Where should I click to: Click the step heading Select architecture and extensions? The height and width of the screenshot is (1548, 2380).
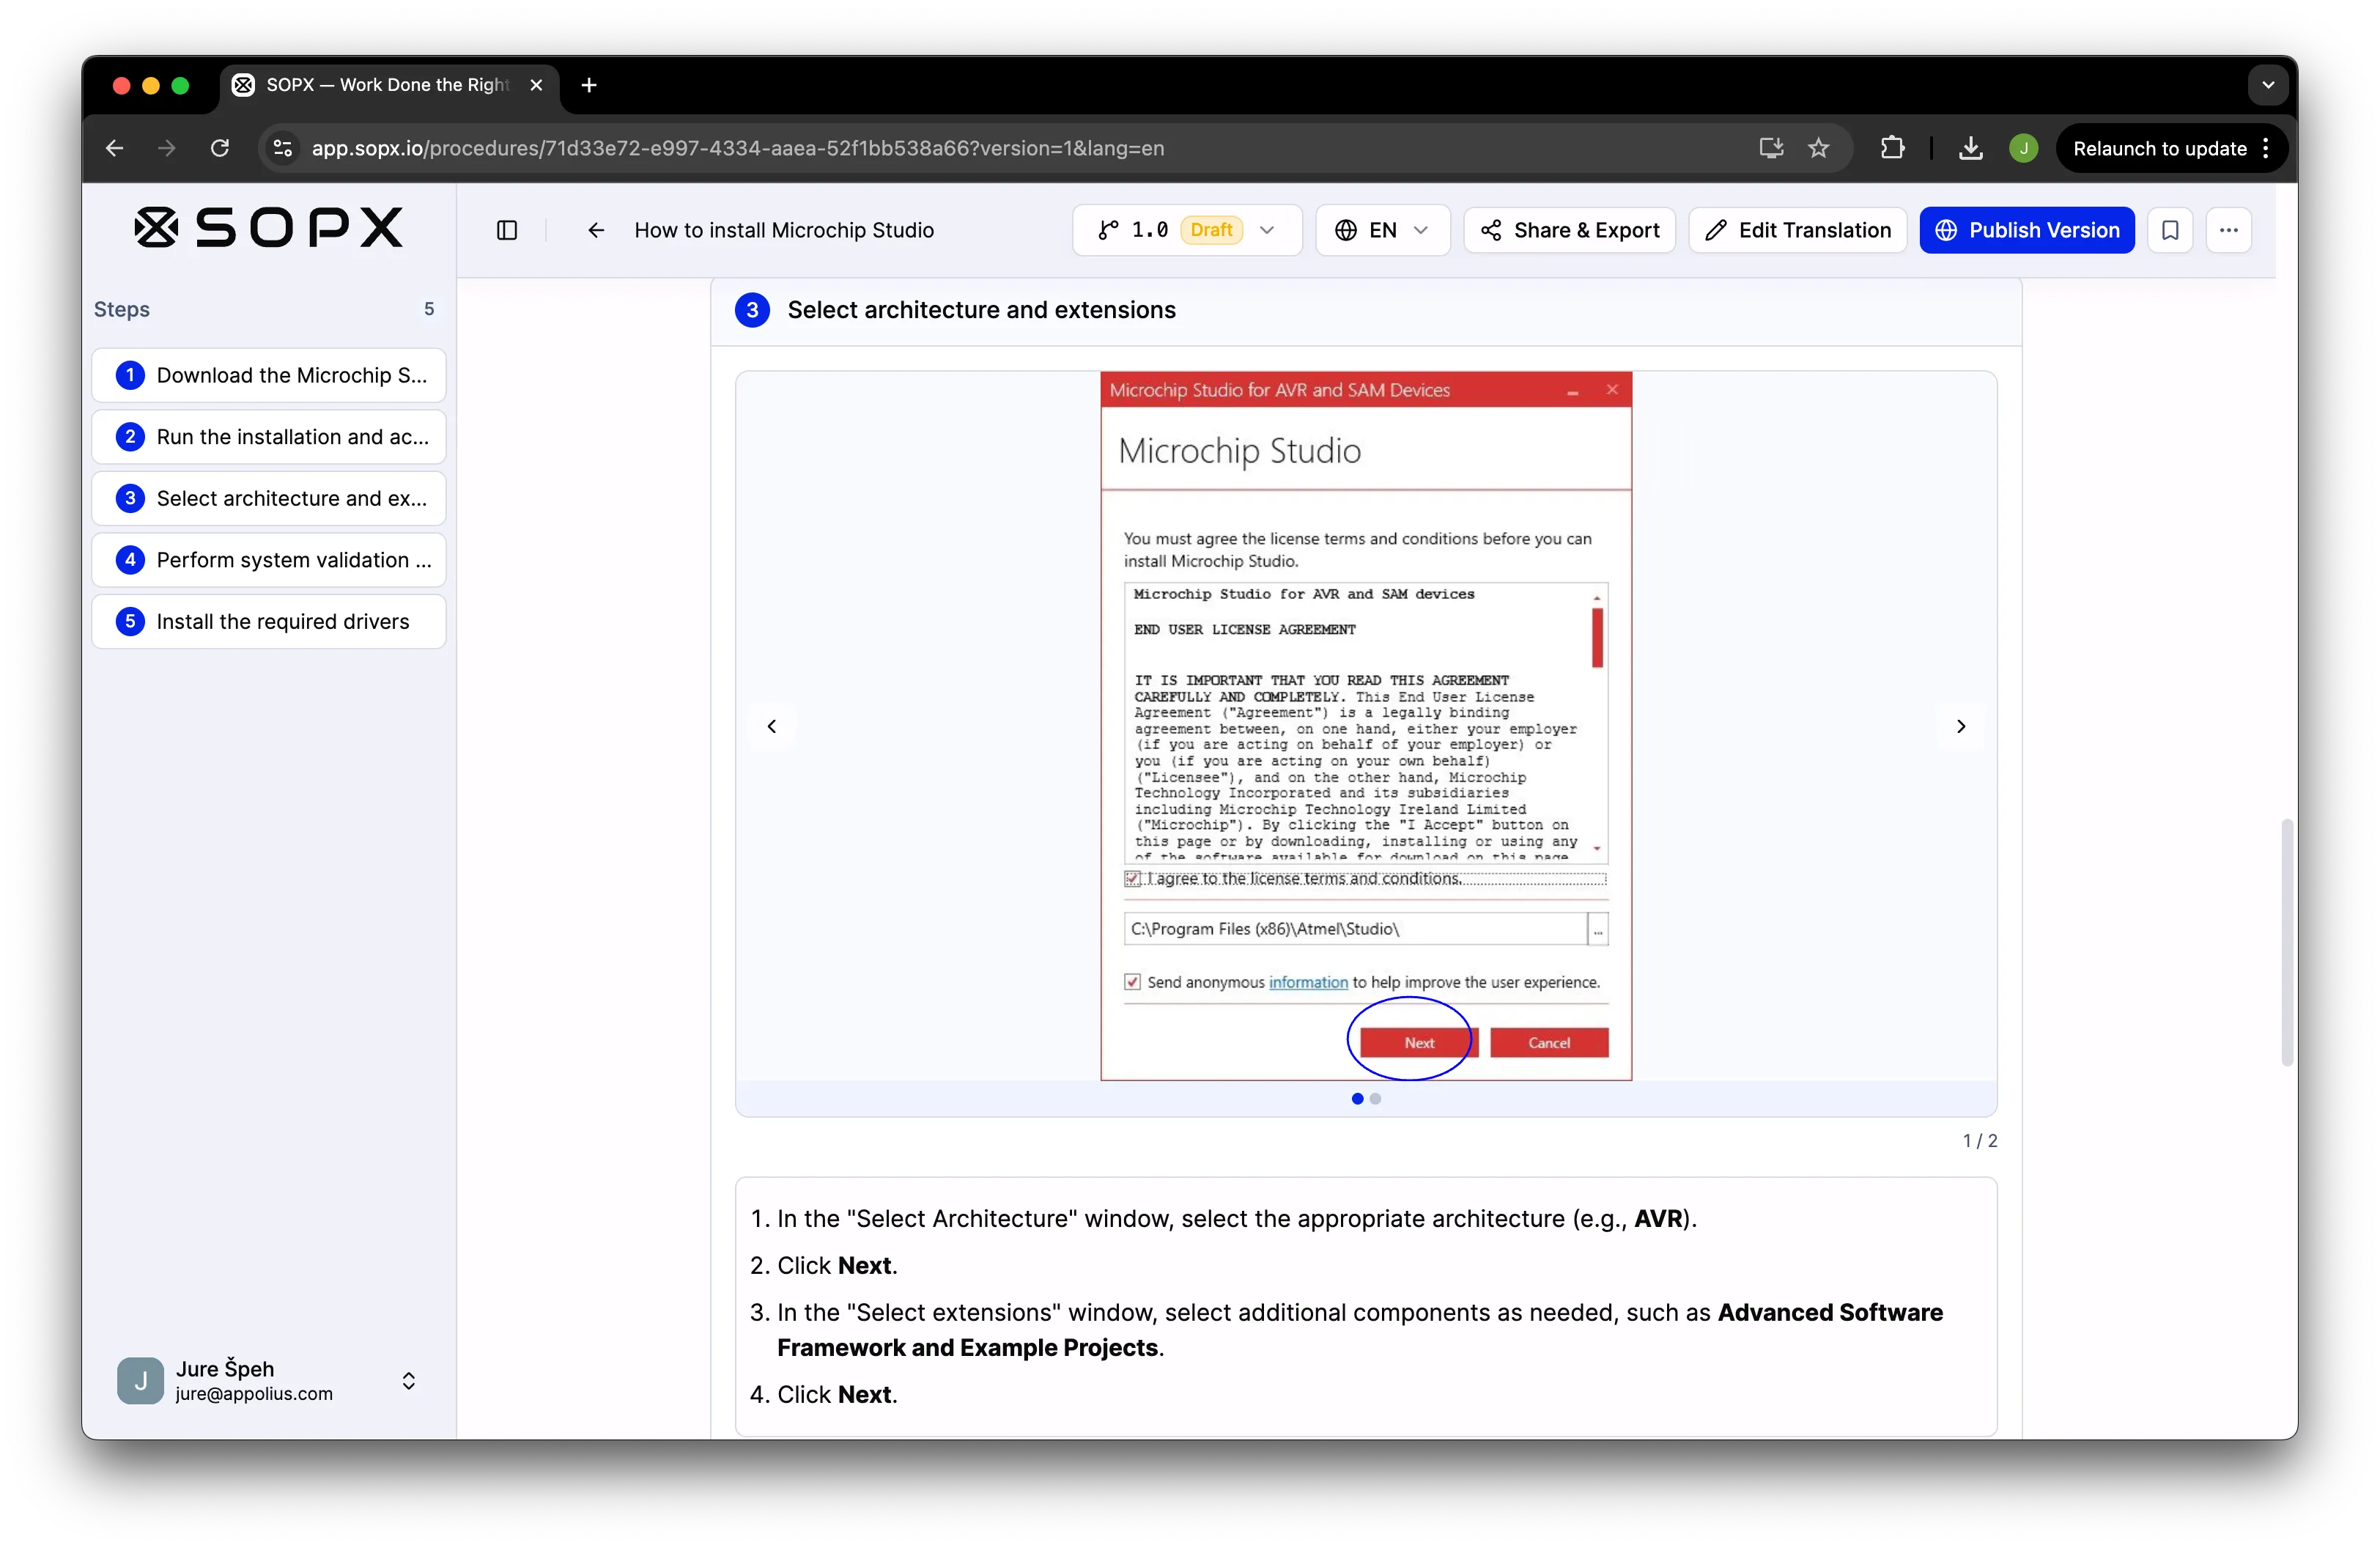point(981,310)
